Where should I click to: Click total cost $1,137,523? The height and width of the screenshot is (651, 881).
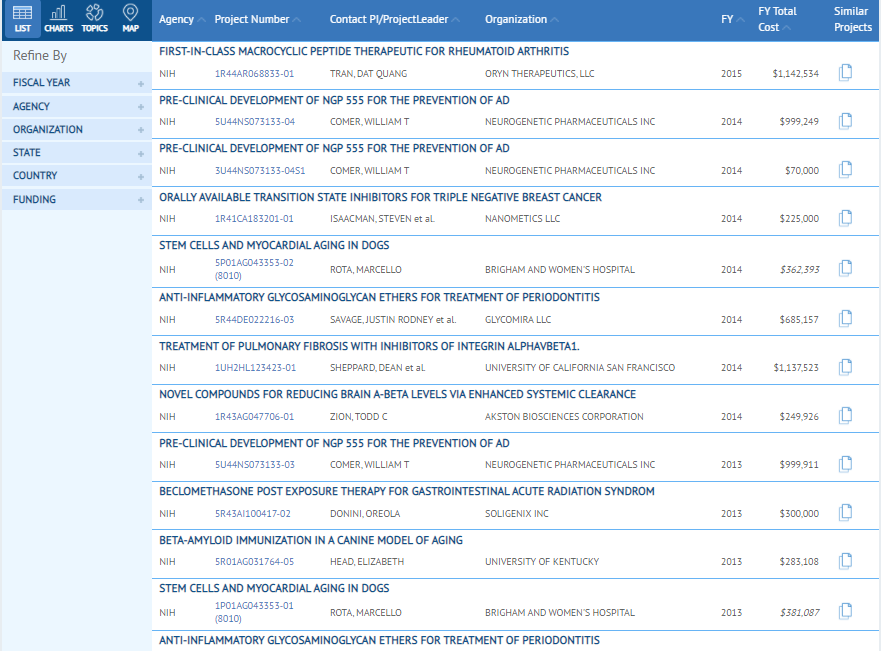(796, 367)
